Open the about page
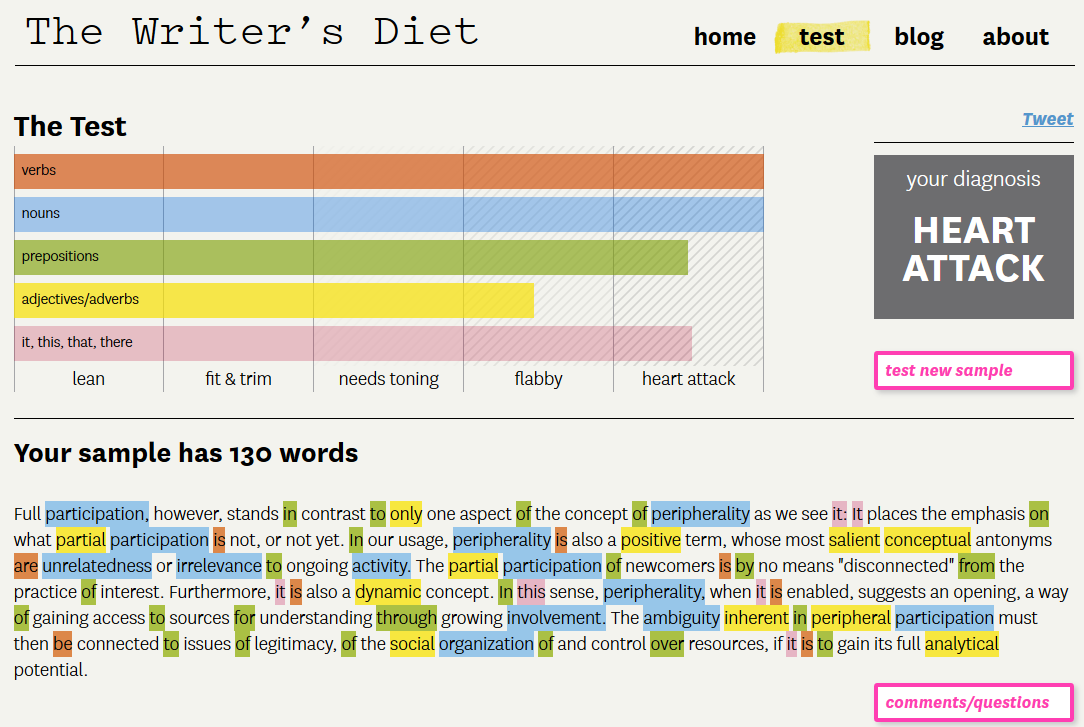 point(1015,37)
